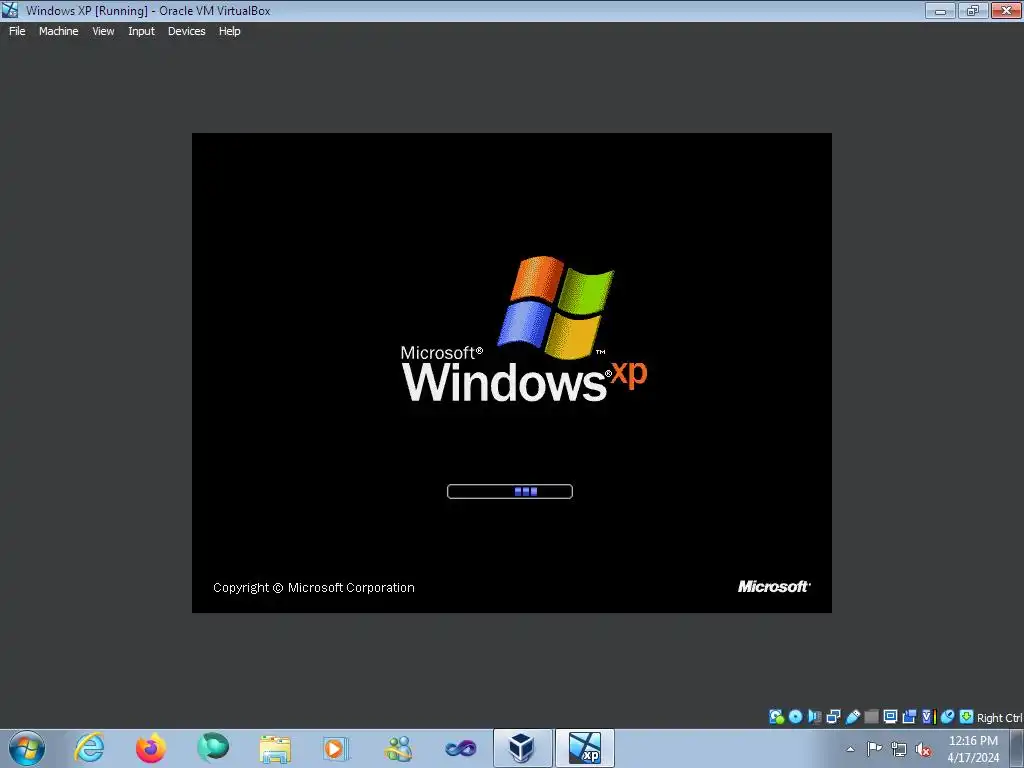This screenshot has height=768, width=1024.
Task: Open the Help menu
Action: point(229,31)
